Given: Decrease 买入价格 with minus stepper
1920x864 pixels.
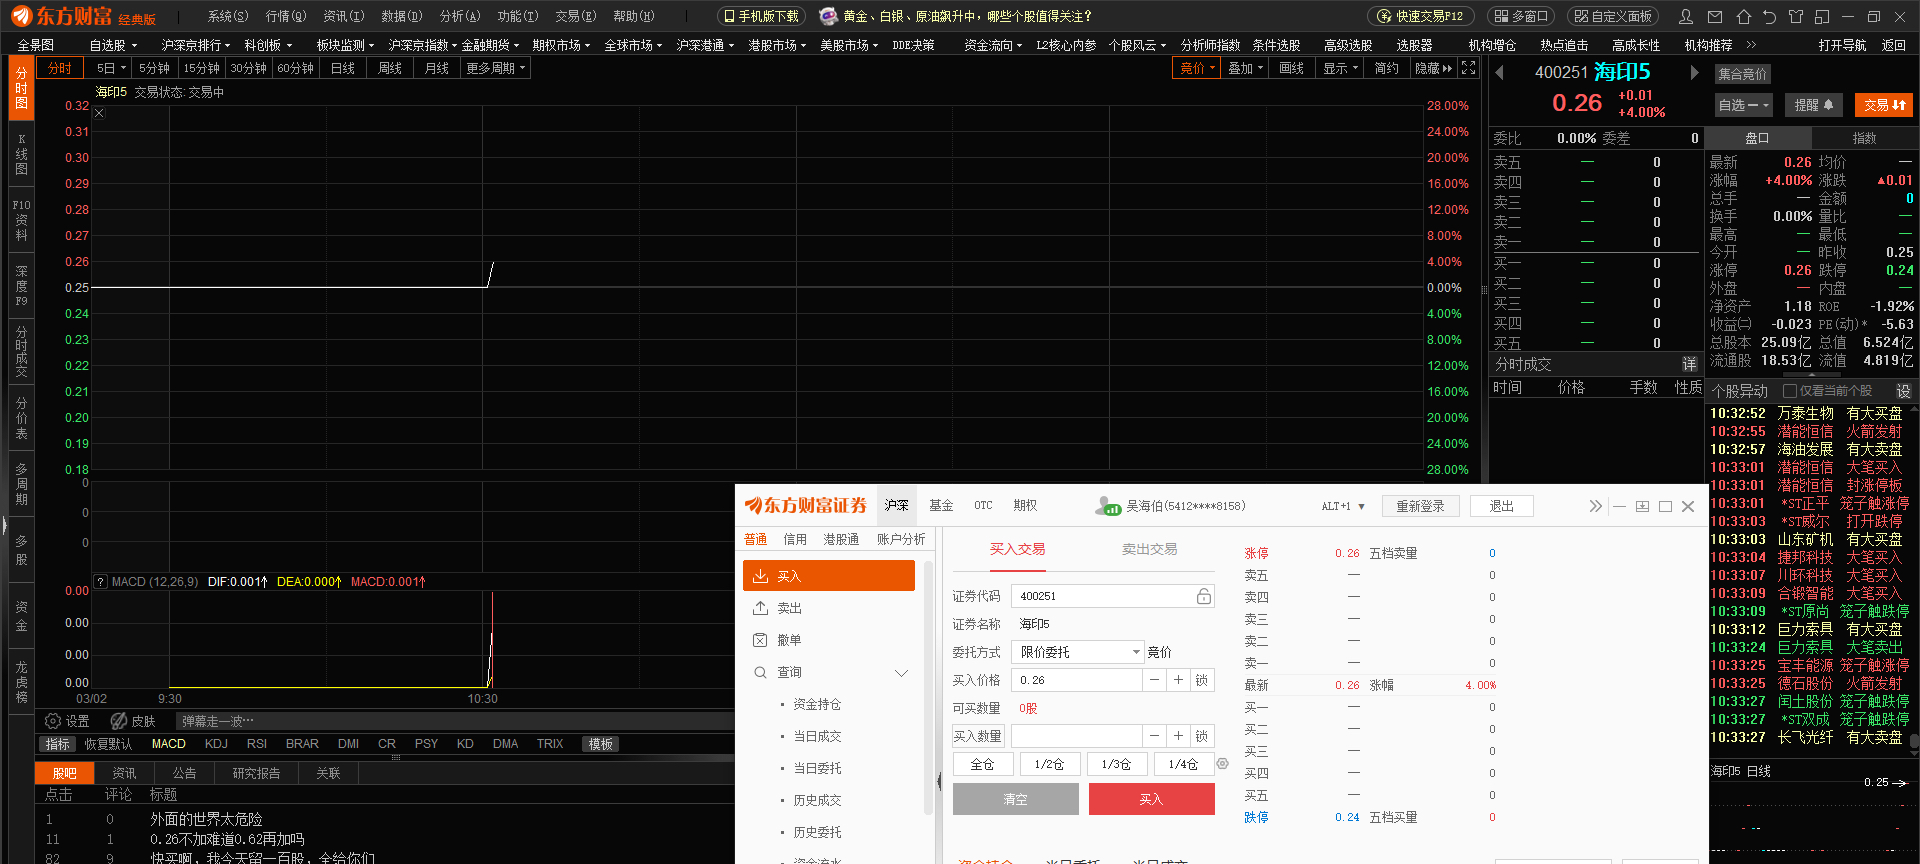Looking at the screenshot, I should 1154,680.
